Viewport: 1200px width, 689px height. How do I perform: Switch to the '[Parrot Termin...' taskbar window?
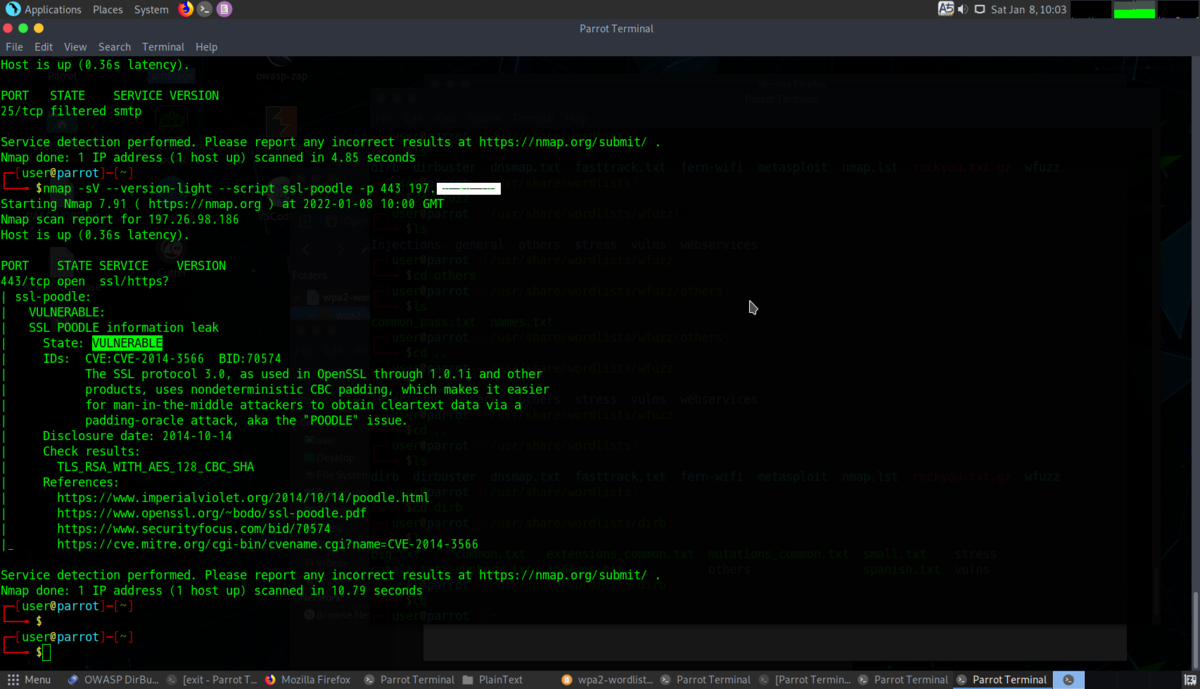[804, 680]
